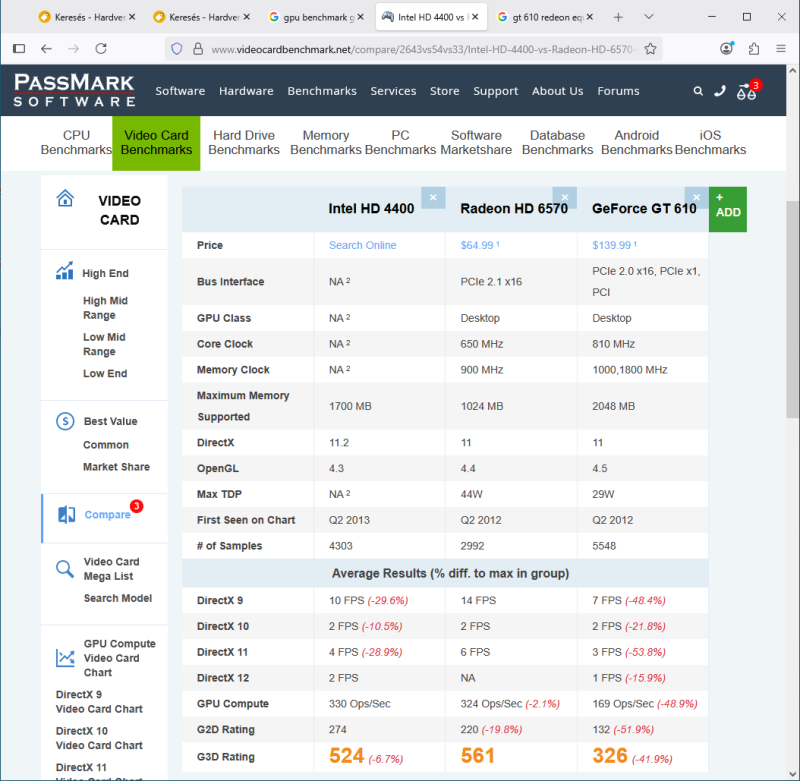The image size is (800, 781).
Task: Select the 561 G3D Rating value
Action: 478,755
